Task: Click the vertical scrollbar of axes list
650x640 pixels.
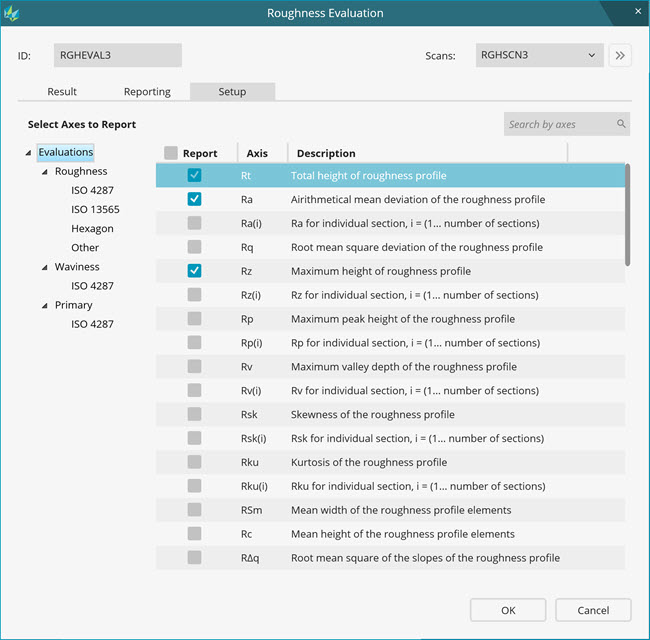Action: point(627,215)
